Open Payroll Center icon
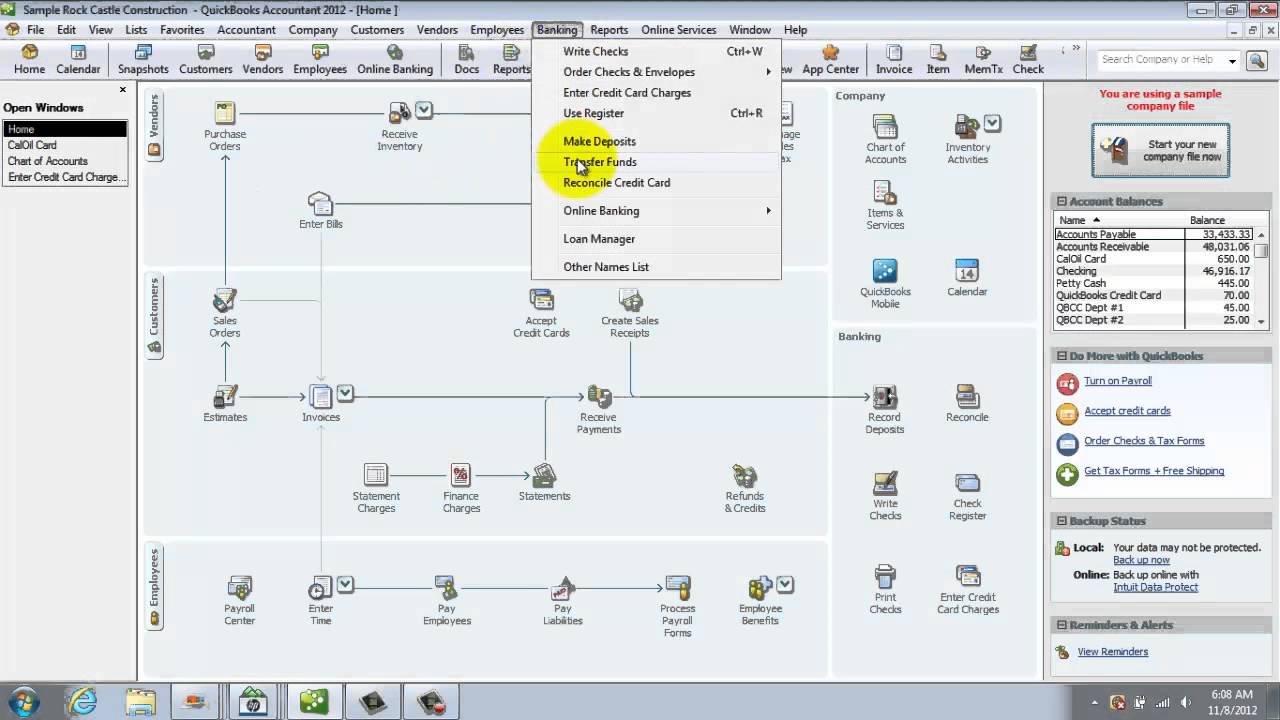Image resolution: width=1280 pixels, height=720 pixels. (x=239, y=587)
